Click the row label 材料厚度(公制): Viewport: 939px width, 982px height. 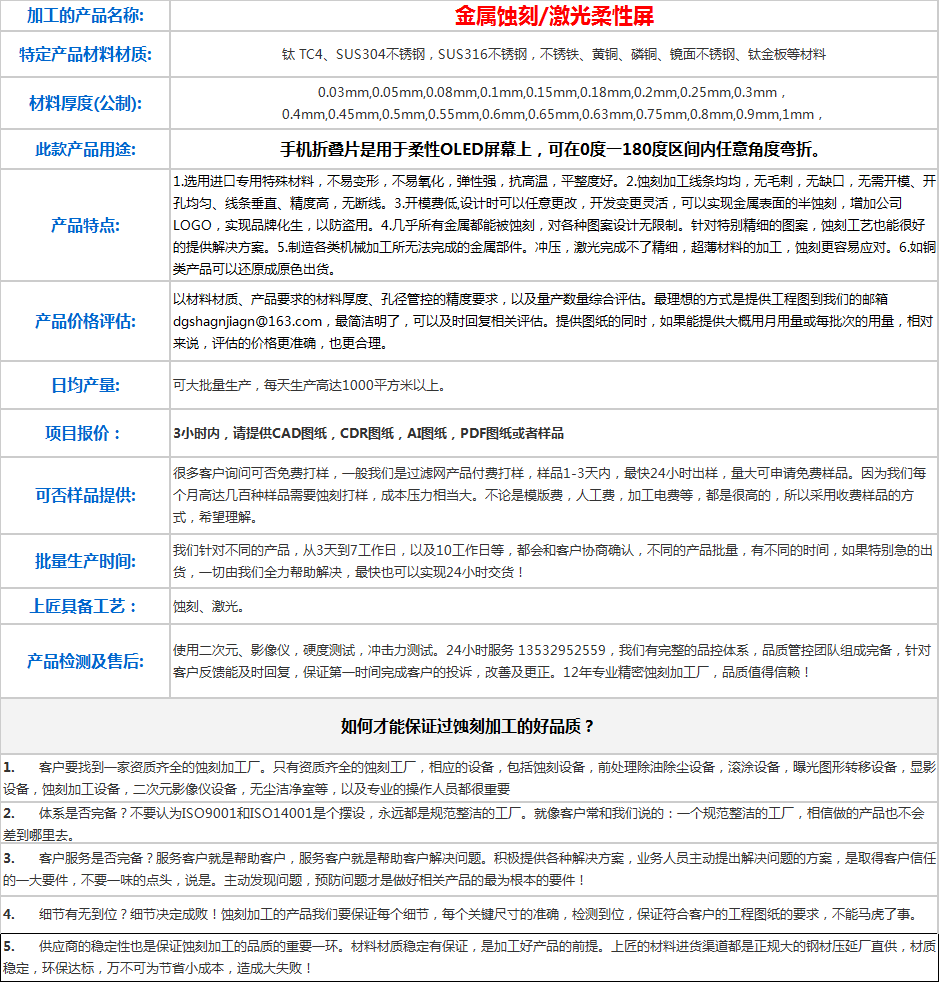85,103
